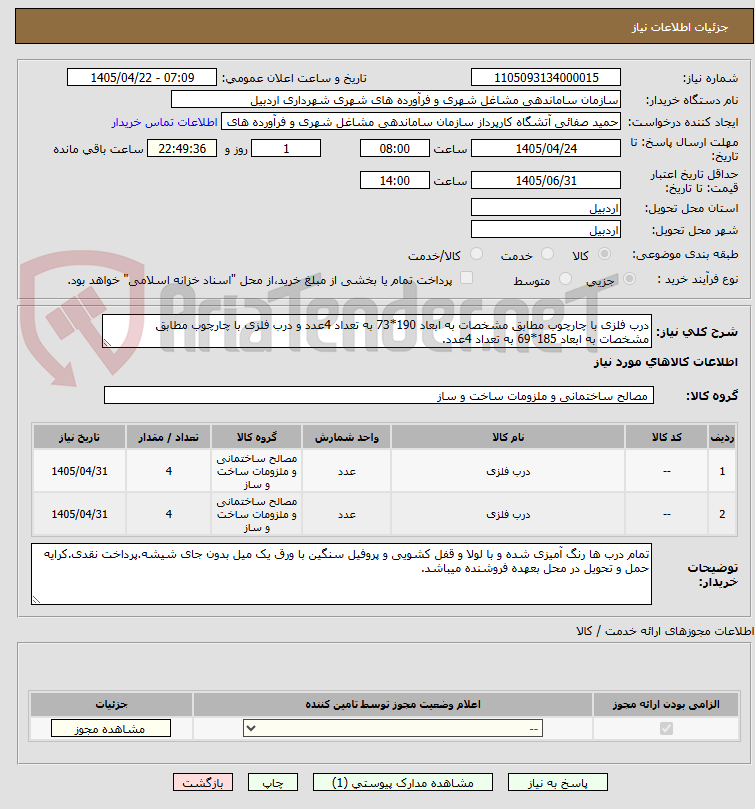Toggle the اسناد خزانه اسلامی payment checkbox
This screenshot has height=809, width=755.
(x=466, y=278)
